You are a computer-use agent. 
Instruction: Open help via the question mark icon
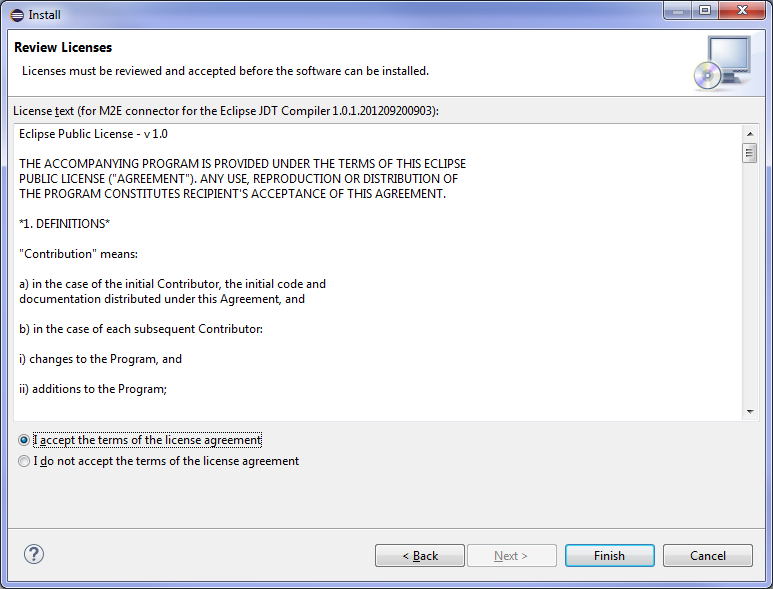pyautogui.click(x=34, y=554)
